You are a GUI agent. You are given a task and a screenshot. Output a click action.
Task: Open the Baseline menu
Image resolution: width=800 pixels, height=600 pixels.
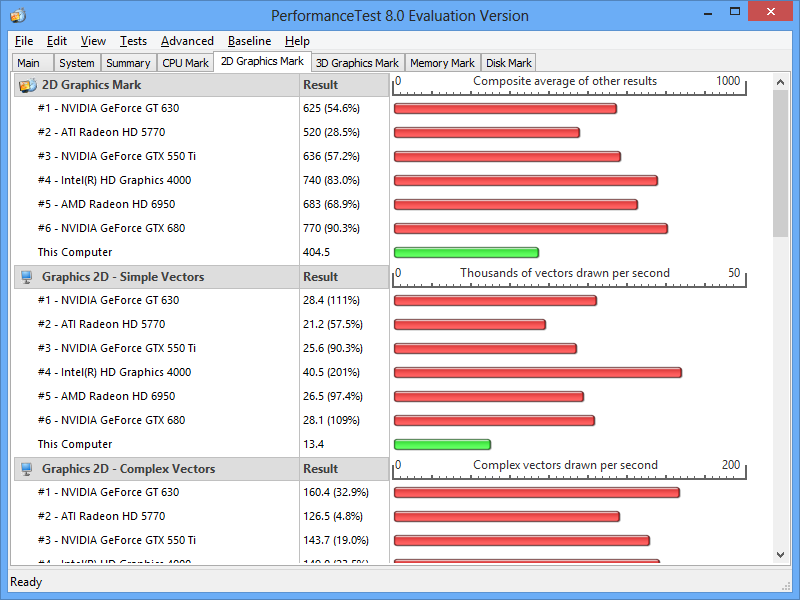[249, 41]
